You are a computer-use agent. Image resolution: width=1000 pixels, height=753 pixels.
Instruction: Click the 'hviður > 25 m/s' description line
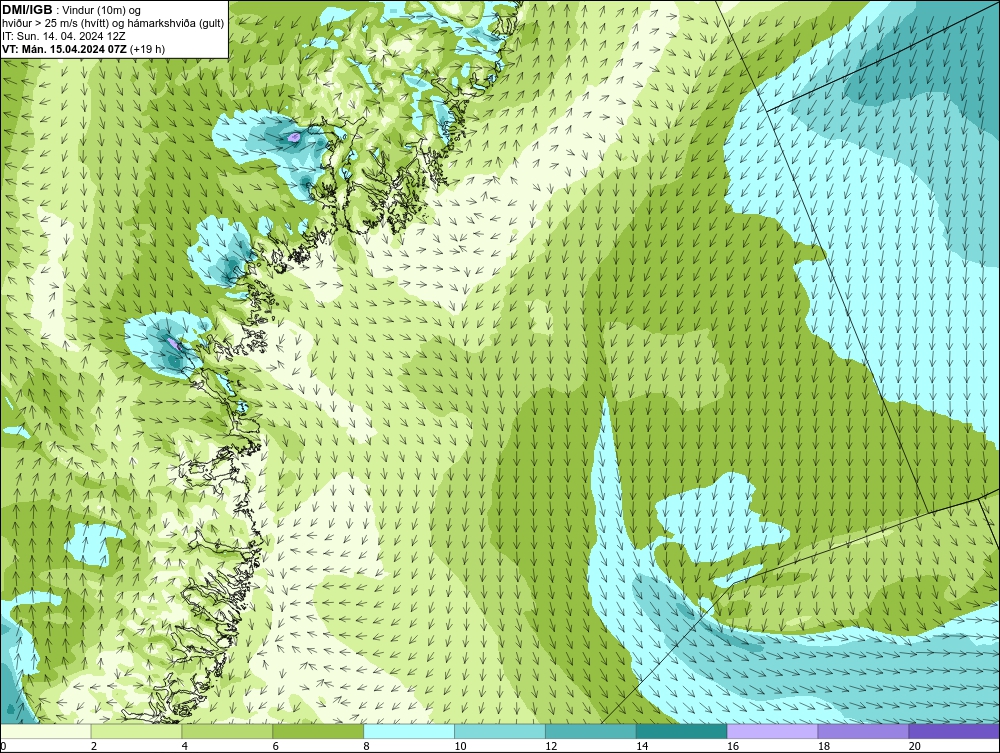pos(114,23)
